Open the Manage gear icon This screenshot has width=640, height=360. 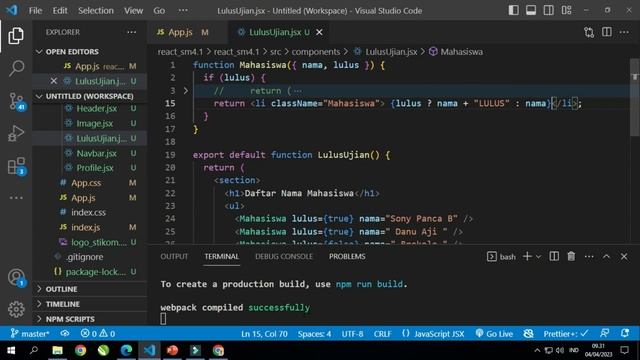16,309
